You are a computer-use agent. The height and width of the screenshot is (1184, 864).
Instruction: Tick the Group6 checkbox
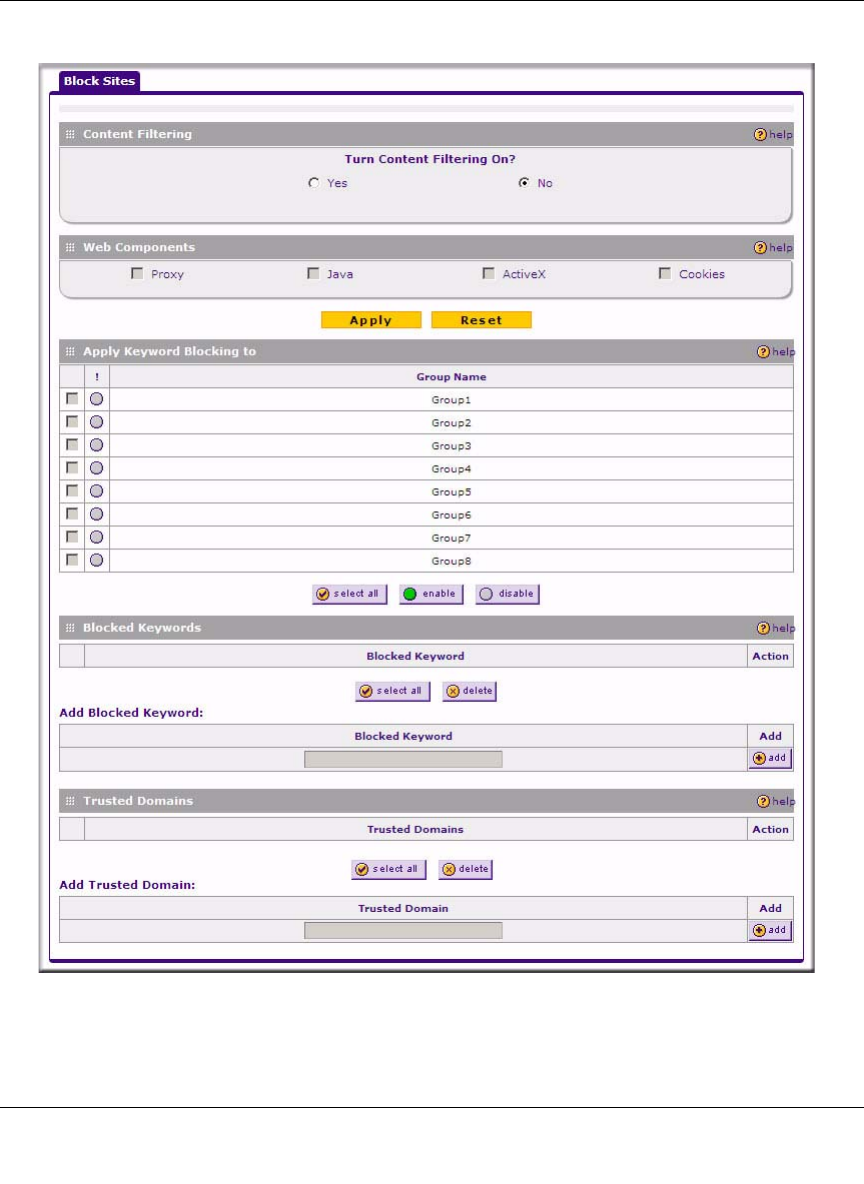coord(72,513)
